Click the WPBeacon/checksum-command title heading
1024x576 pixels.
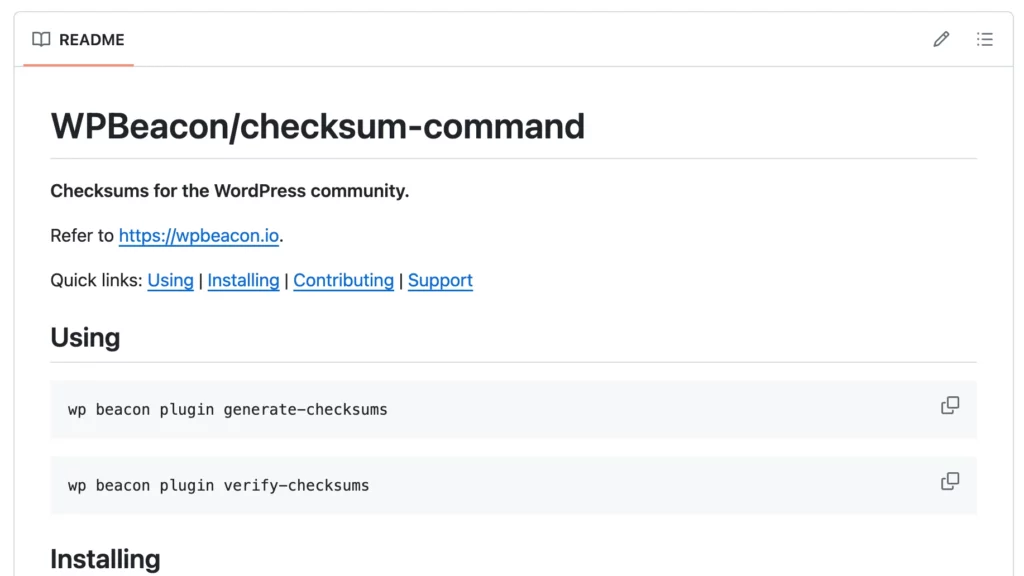(x=317, y=126)
